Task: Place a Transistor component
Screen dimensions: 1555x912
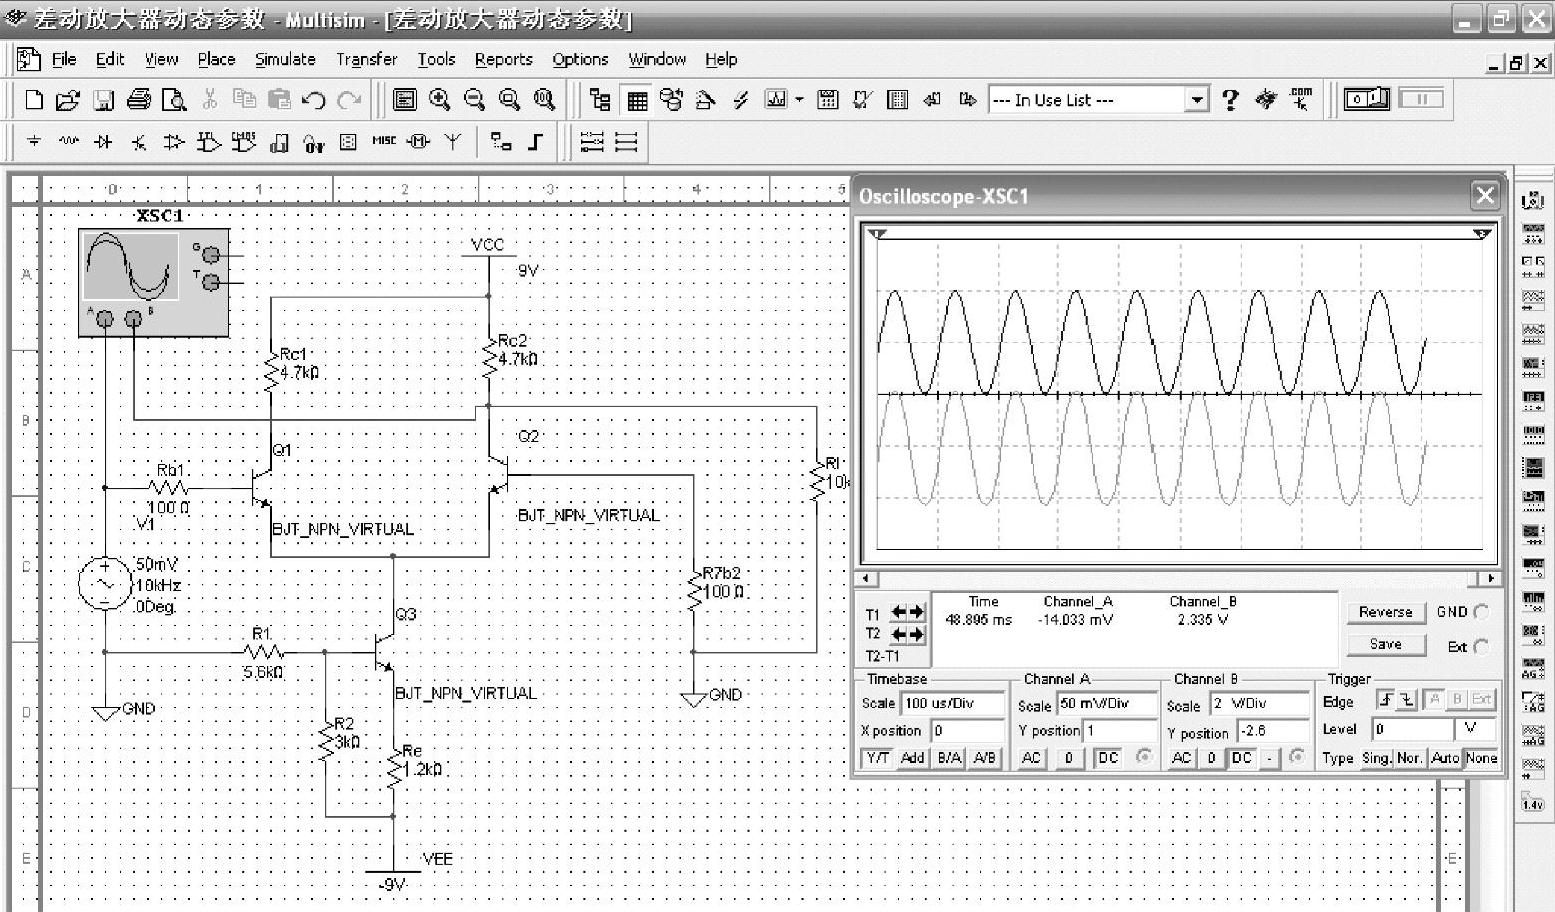Action: pyautogui.click(x=139, y=142)
